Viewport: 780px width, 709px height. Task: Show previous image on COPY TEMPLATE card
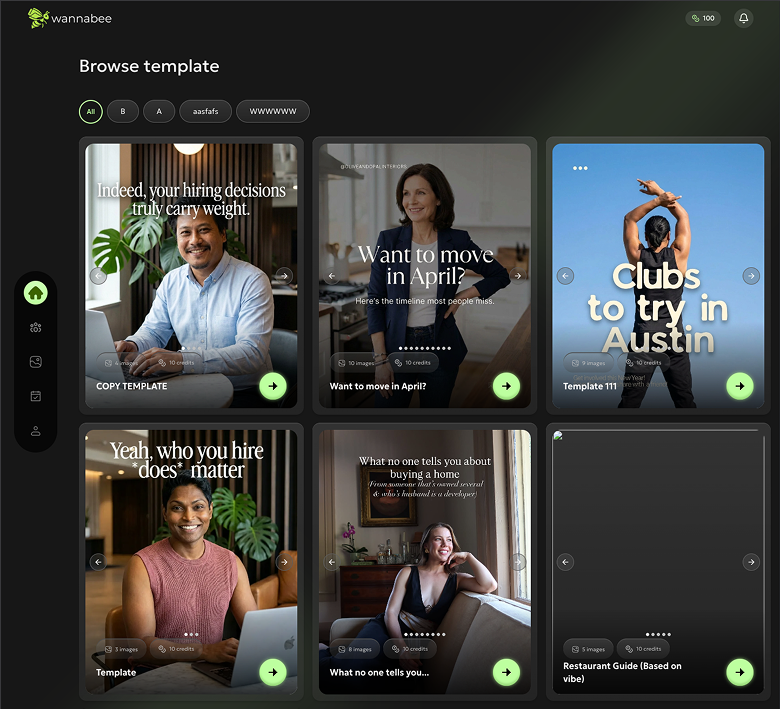[98, 276]
